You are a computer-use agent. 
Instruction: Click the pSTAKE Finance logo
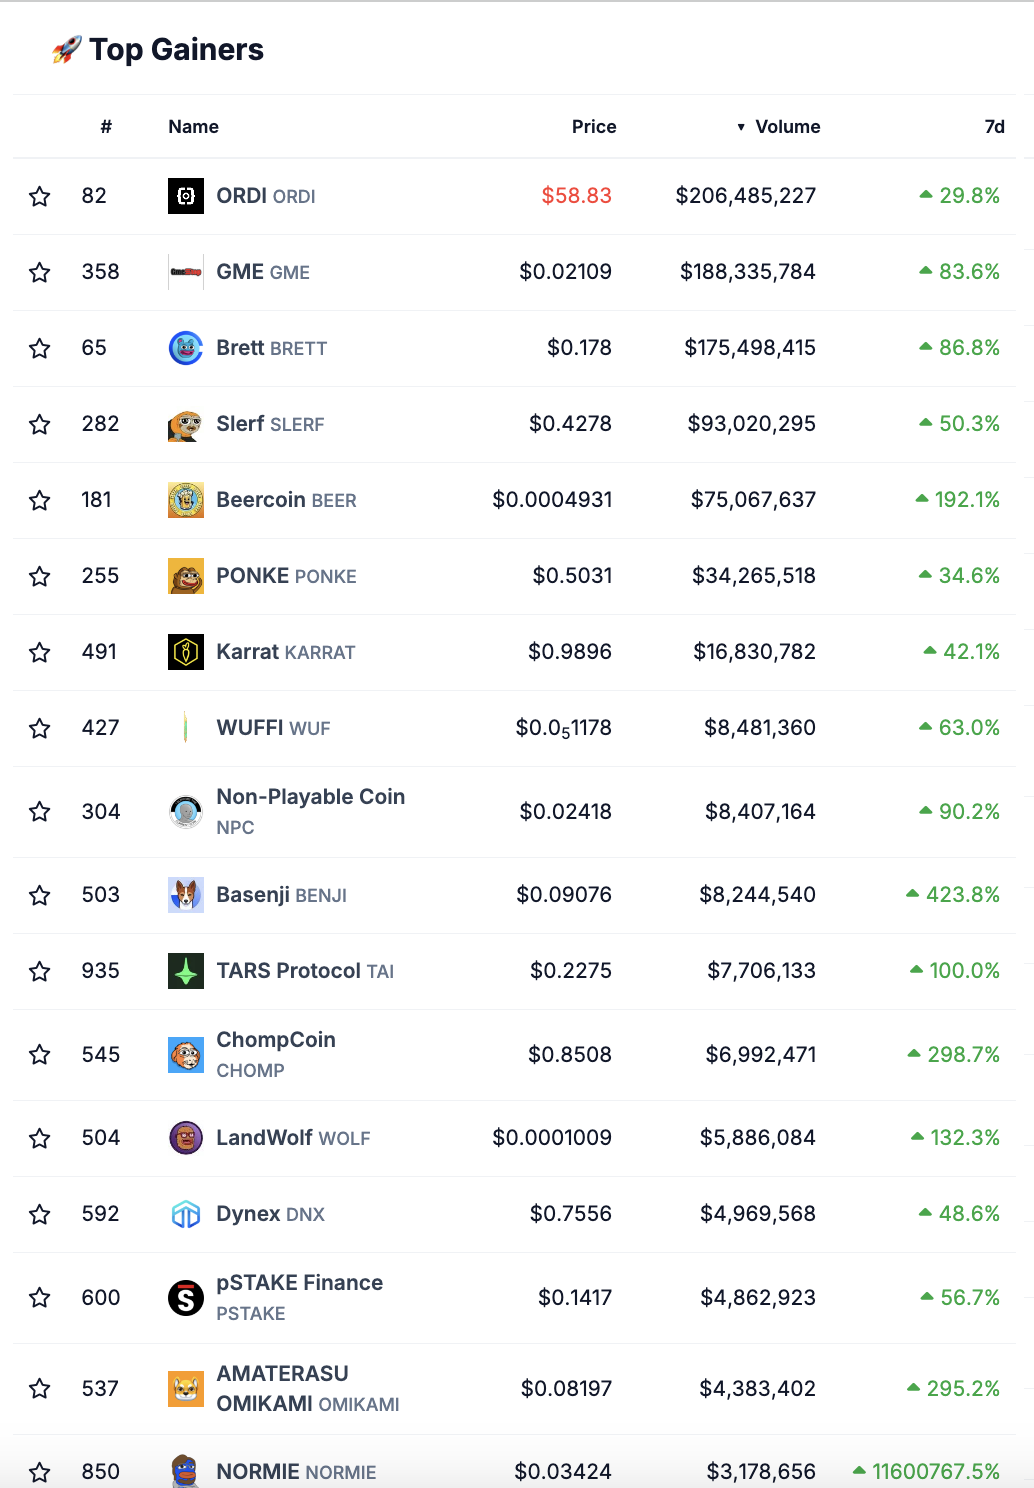186,1298
